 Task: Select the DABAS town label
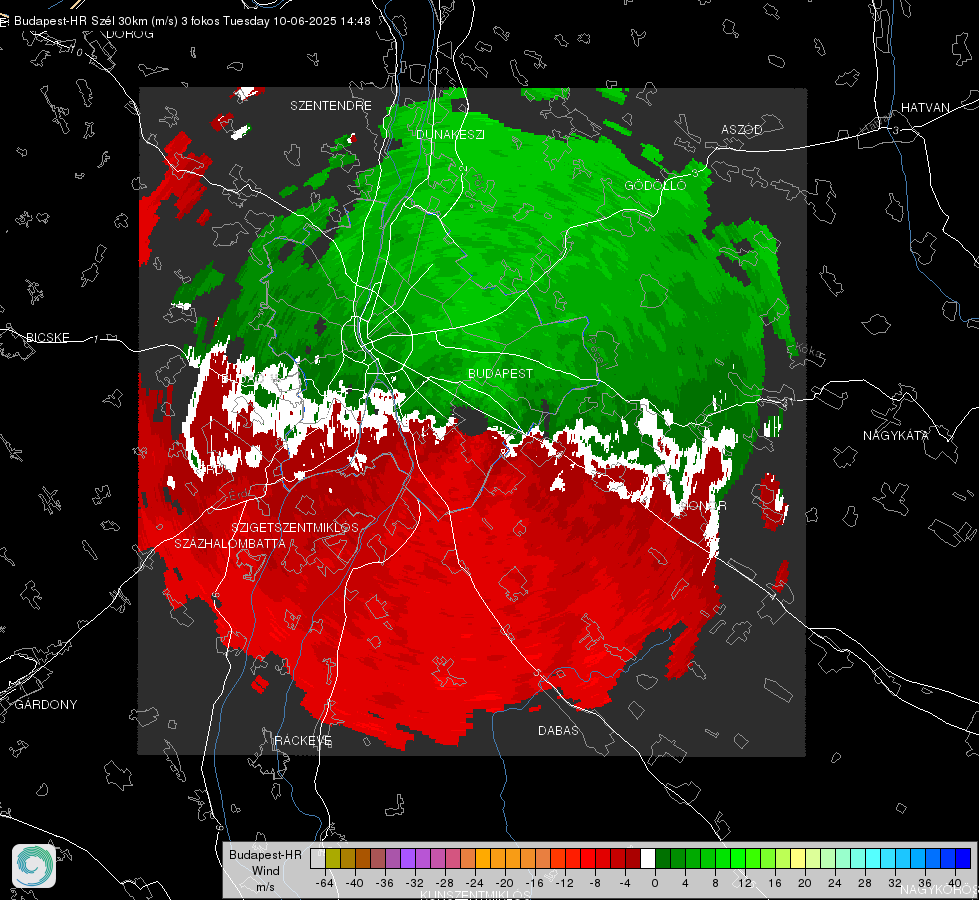(558, 730)
